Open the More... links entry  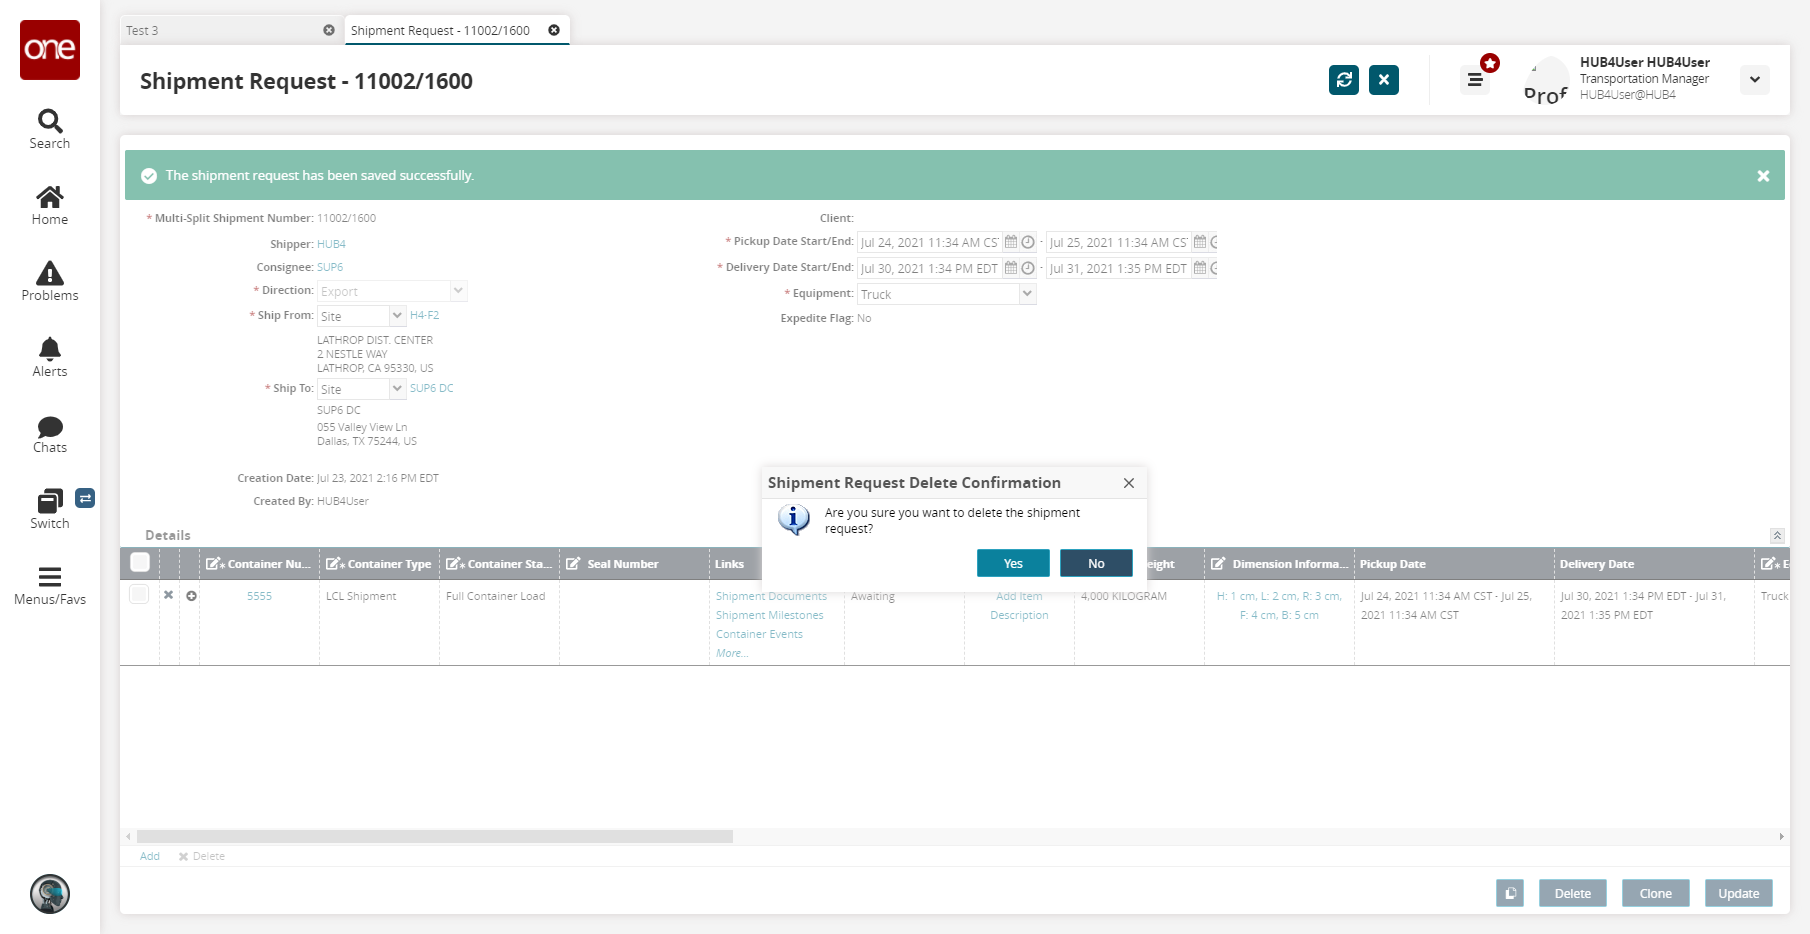click(x=732, y=653)
